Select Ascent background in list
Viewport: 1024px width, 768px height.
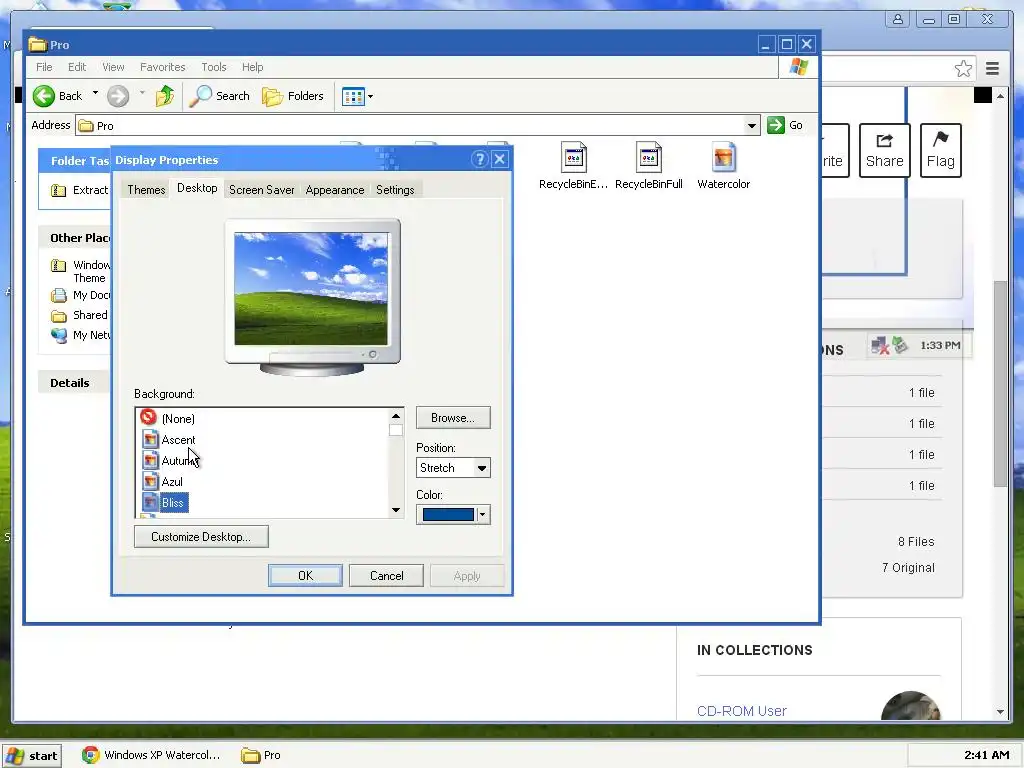[x=178, y=440]
